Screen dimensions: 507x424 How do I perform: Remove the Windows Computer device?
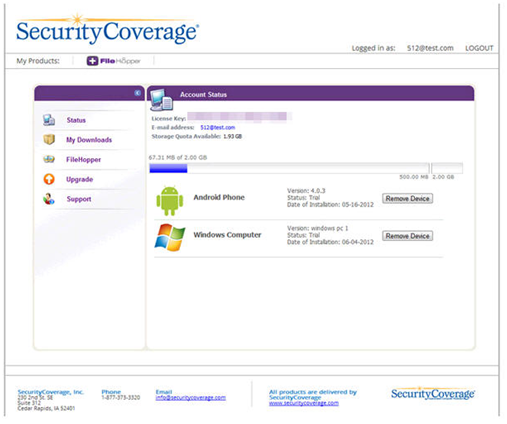tap(407, 236)
